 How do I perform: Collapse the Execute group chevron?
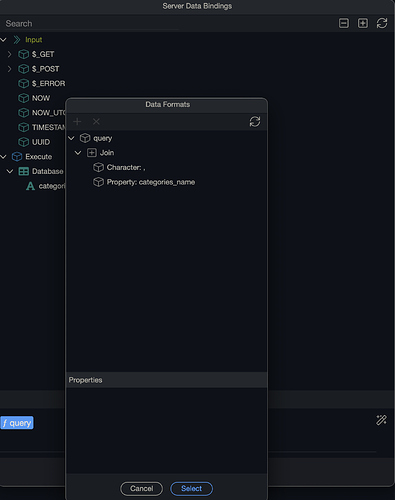[x=4, y=157]
